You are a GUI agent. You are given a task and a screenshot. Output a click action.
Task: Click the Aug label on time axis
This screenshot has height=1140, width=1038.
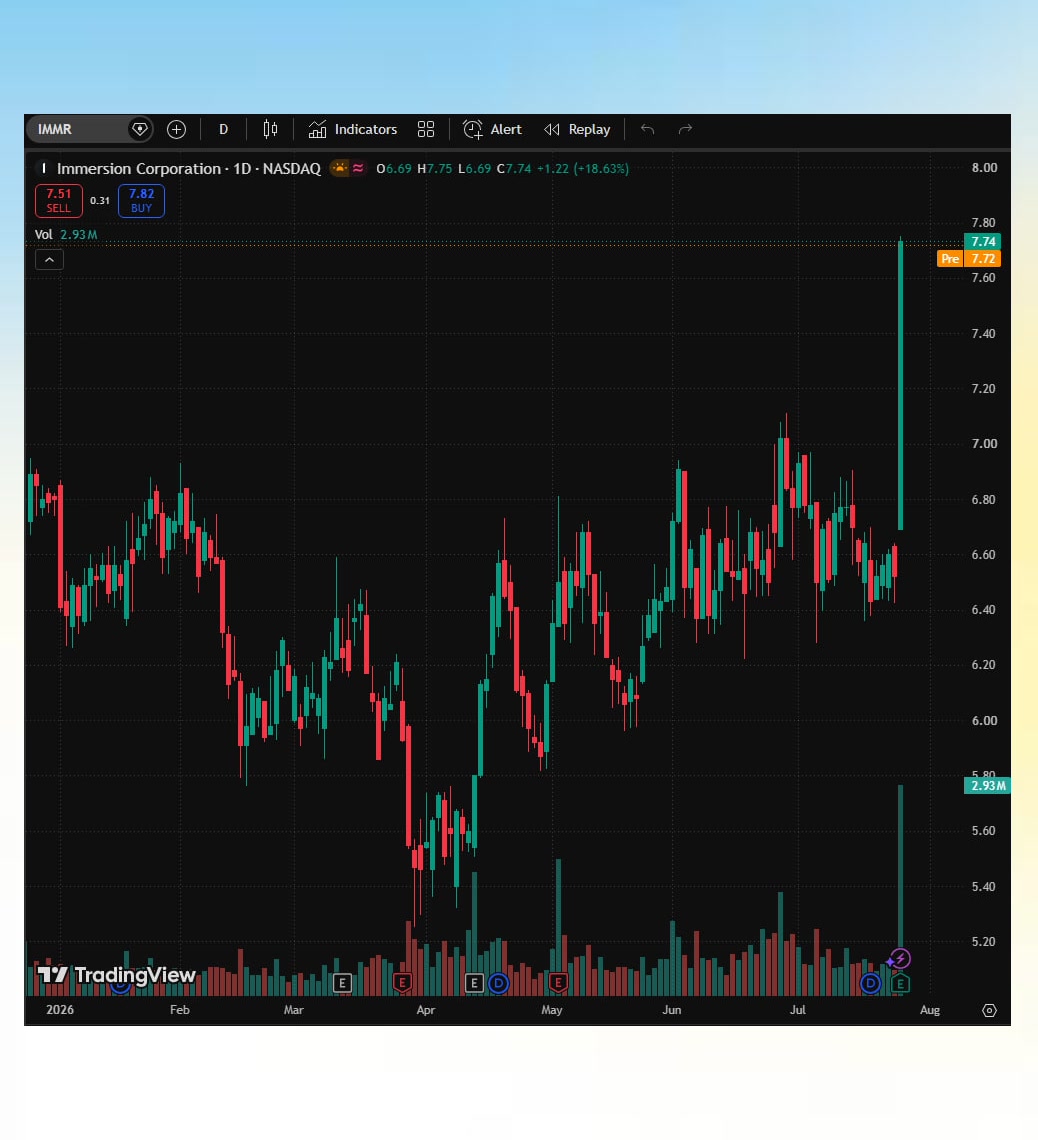pyautogui.click(x=930, y=1010)
